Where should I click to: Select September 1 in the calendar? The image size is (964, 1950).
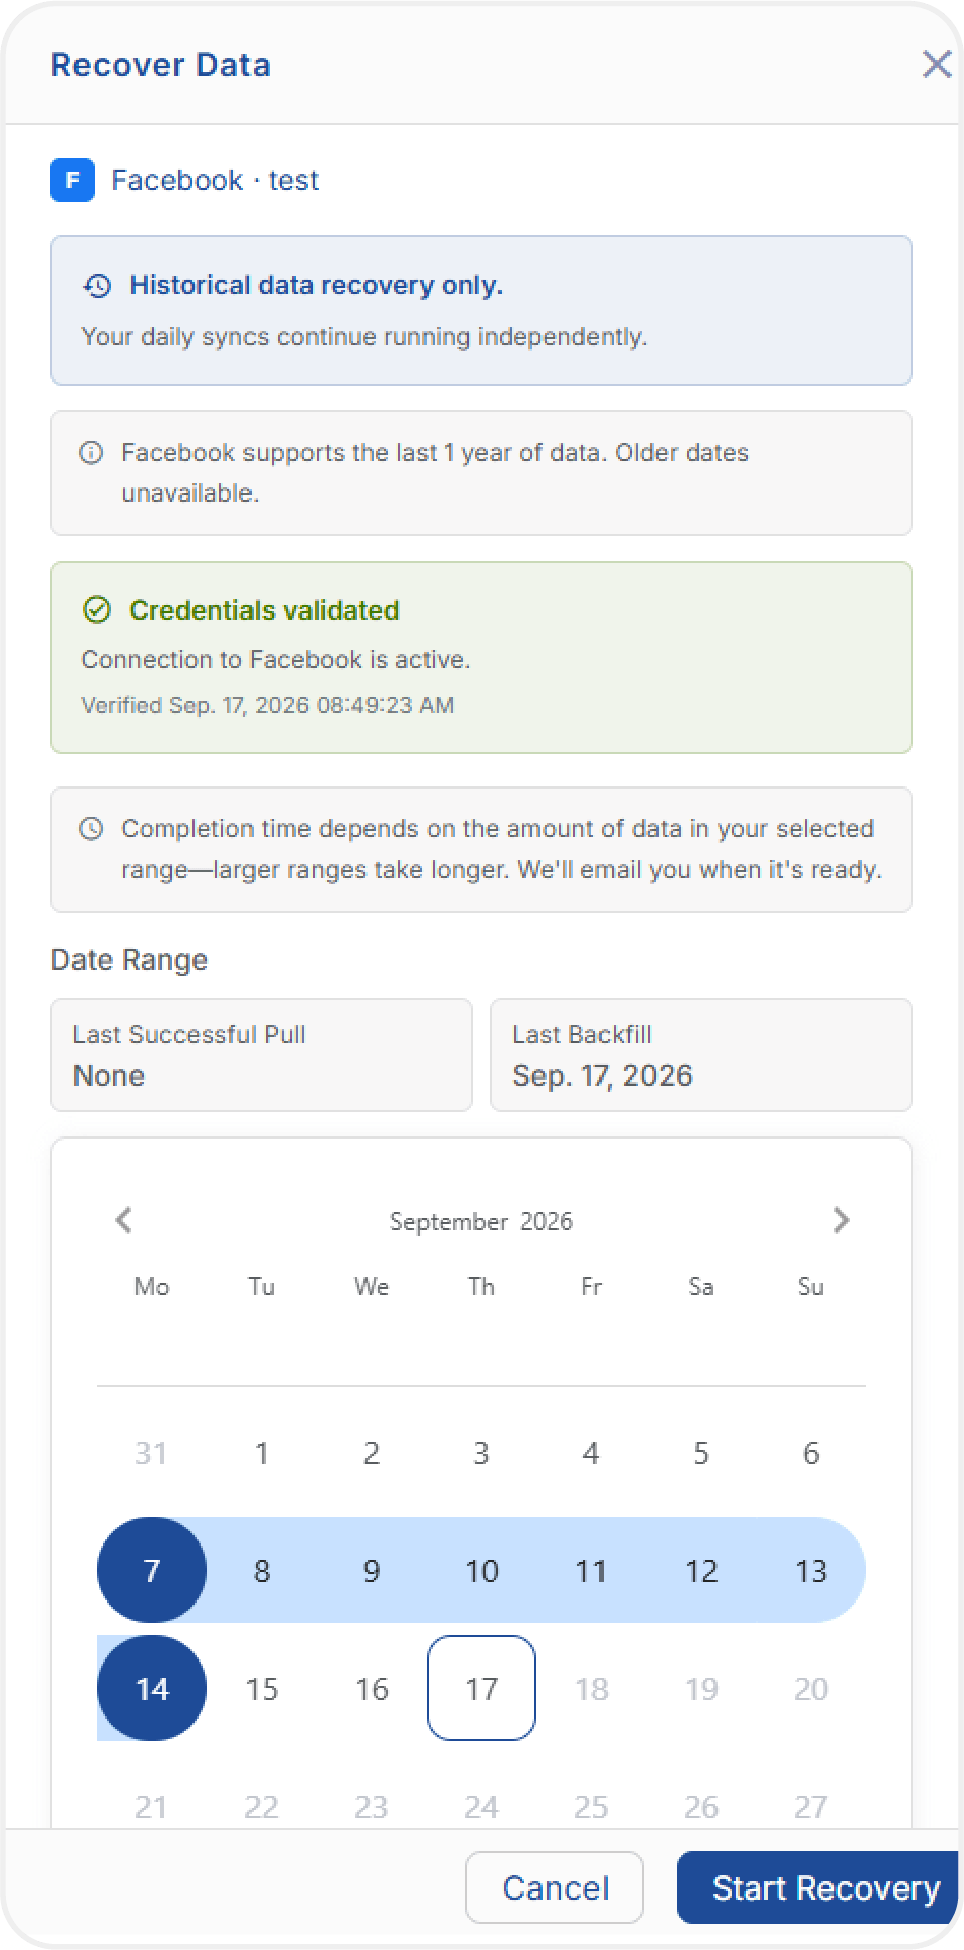tap(262, 1452)
